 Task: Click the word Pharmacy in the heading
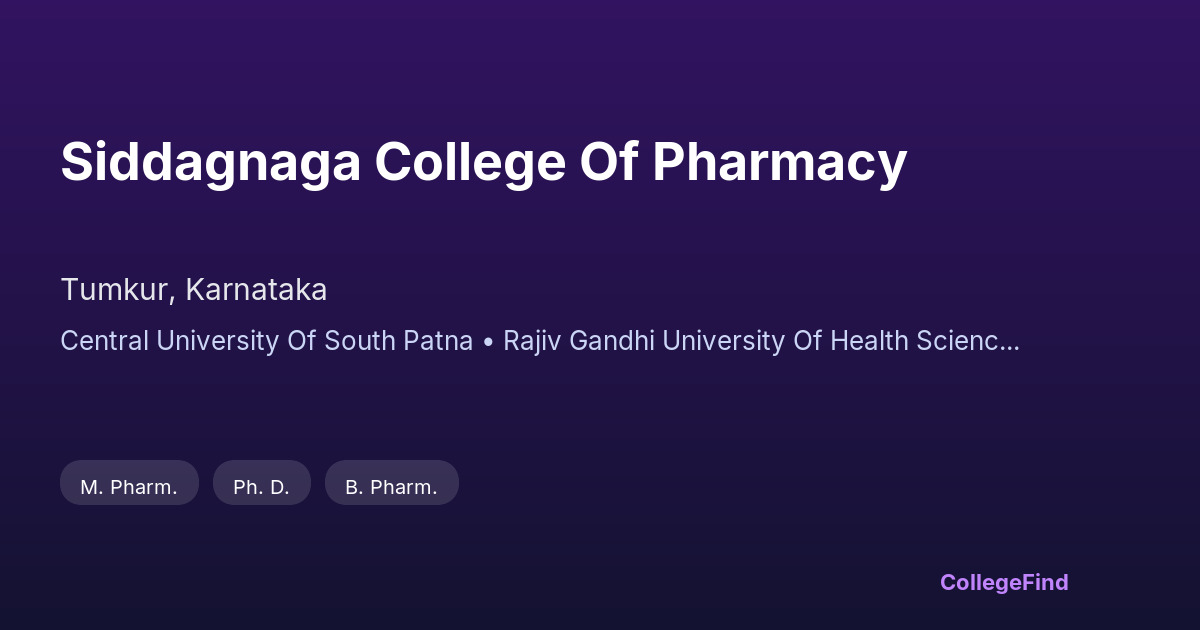(780, 161)
